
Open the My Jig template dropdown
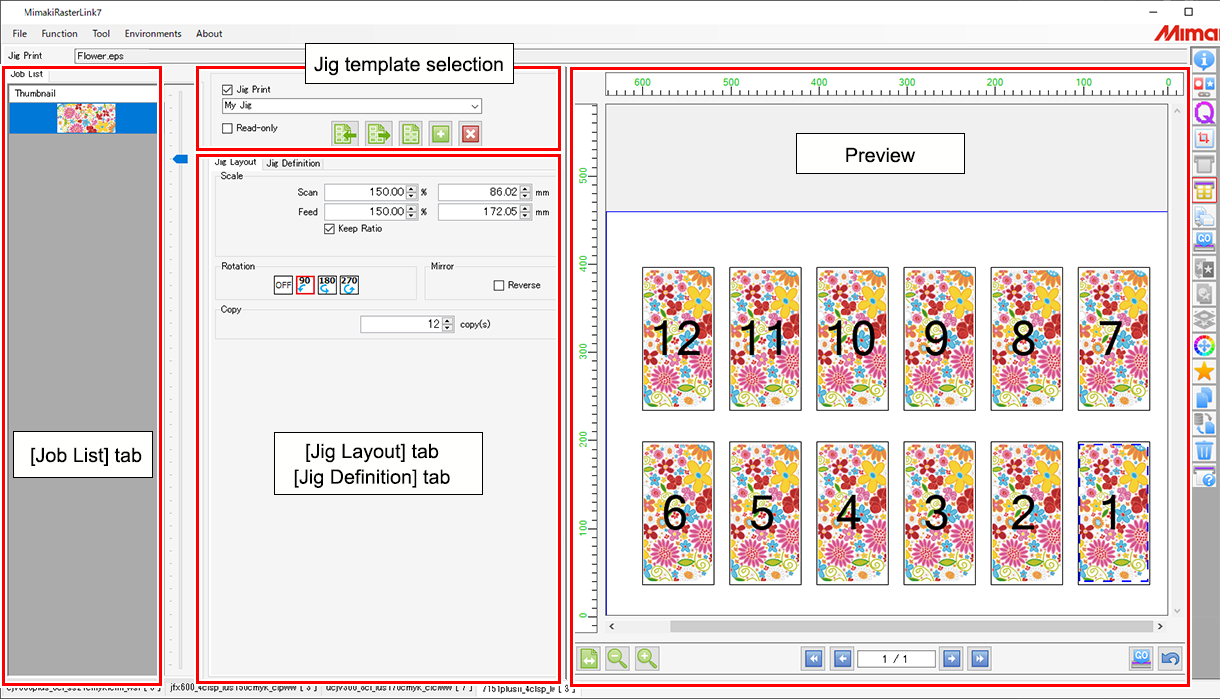coord(475,106)
